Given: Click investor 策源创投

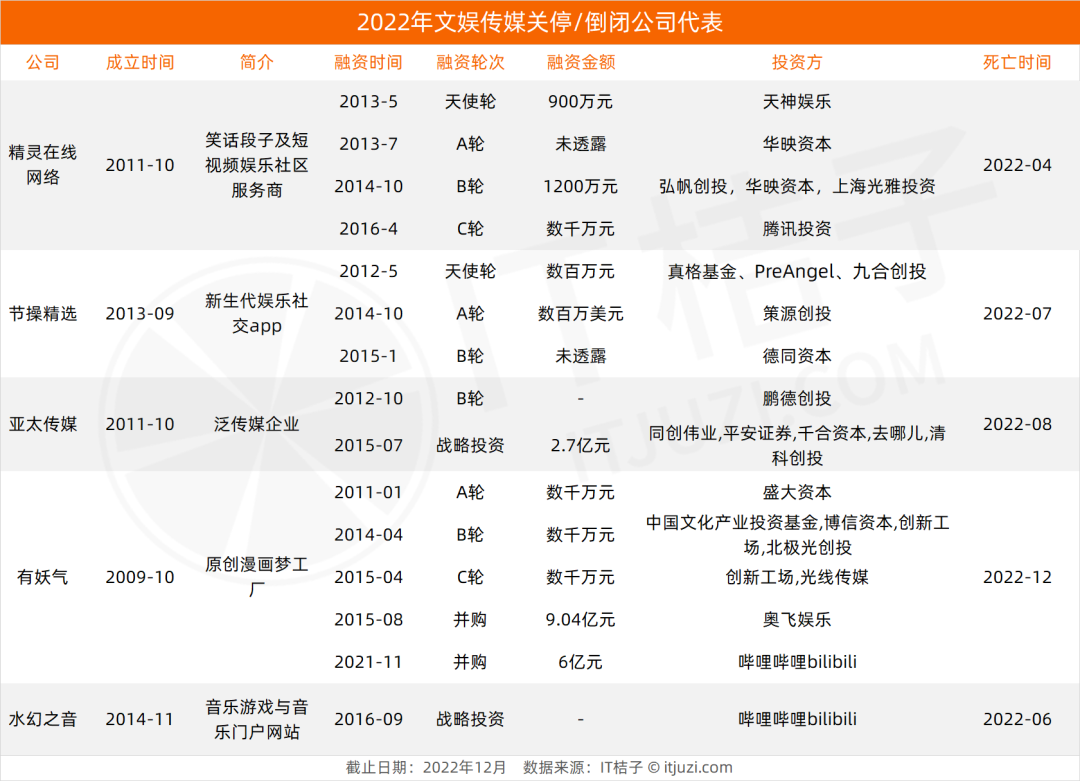Looking at the screenshot, I should pyautogui.click(x=797, y=313).
